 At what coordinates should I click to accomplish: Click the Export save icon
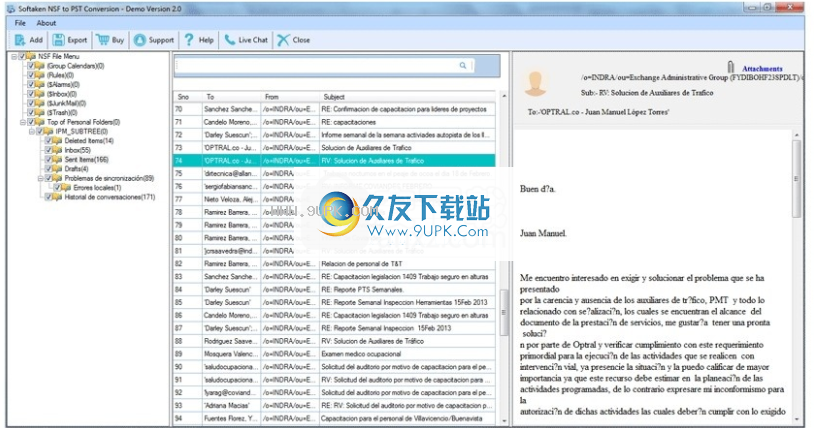point(58,40)
